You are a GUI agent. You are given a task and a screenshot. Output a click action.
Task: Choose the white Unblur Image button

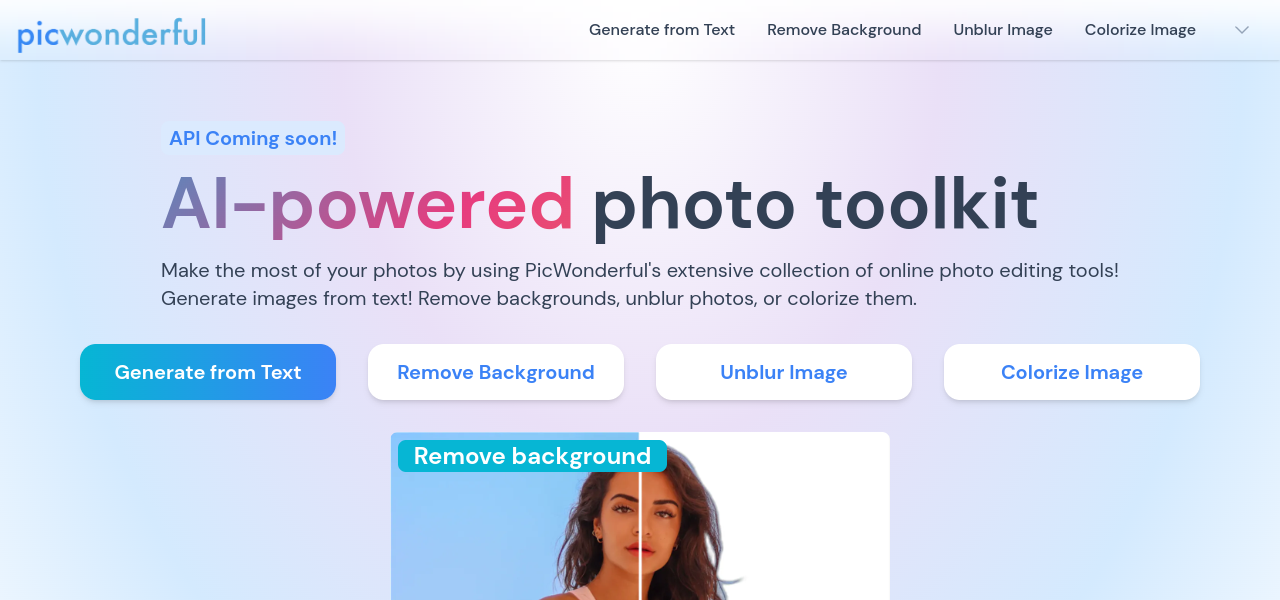[784, 372]
